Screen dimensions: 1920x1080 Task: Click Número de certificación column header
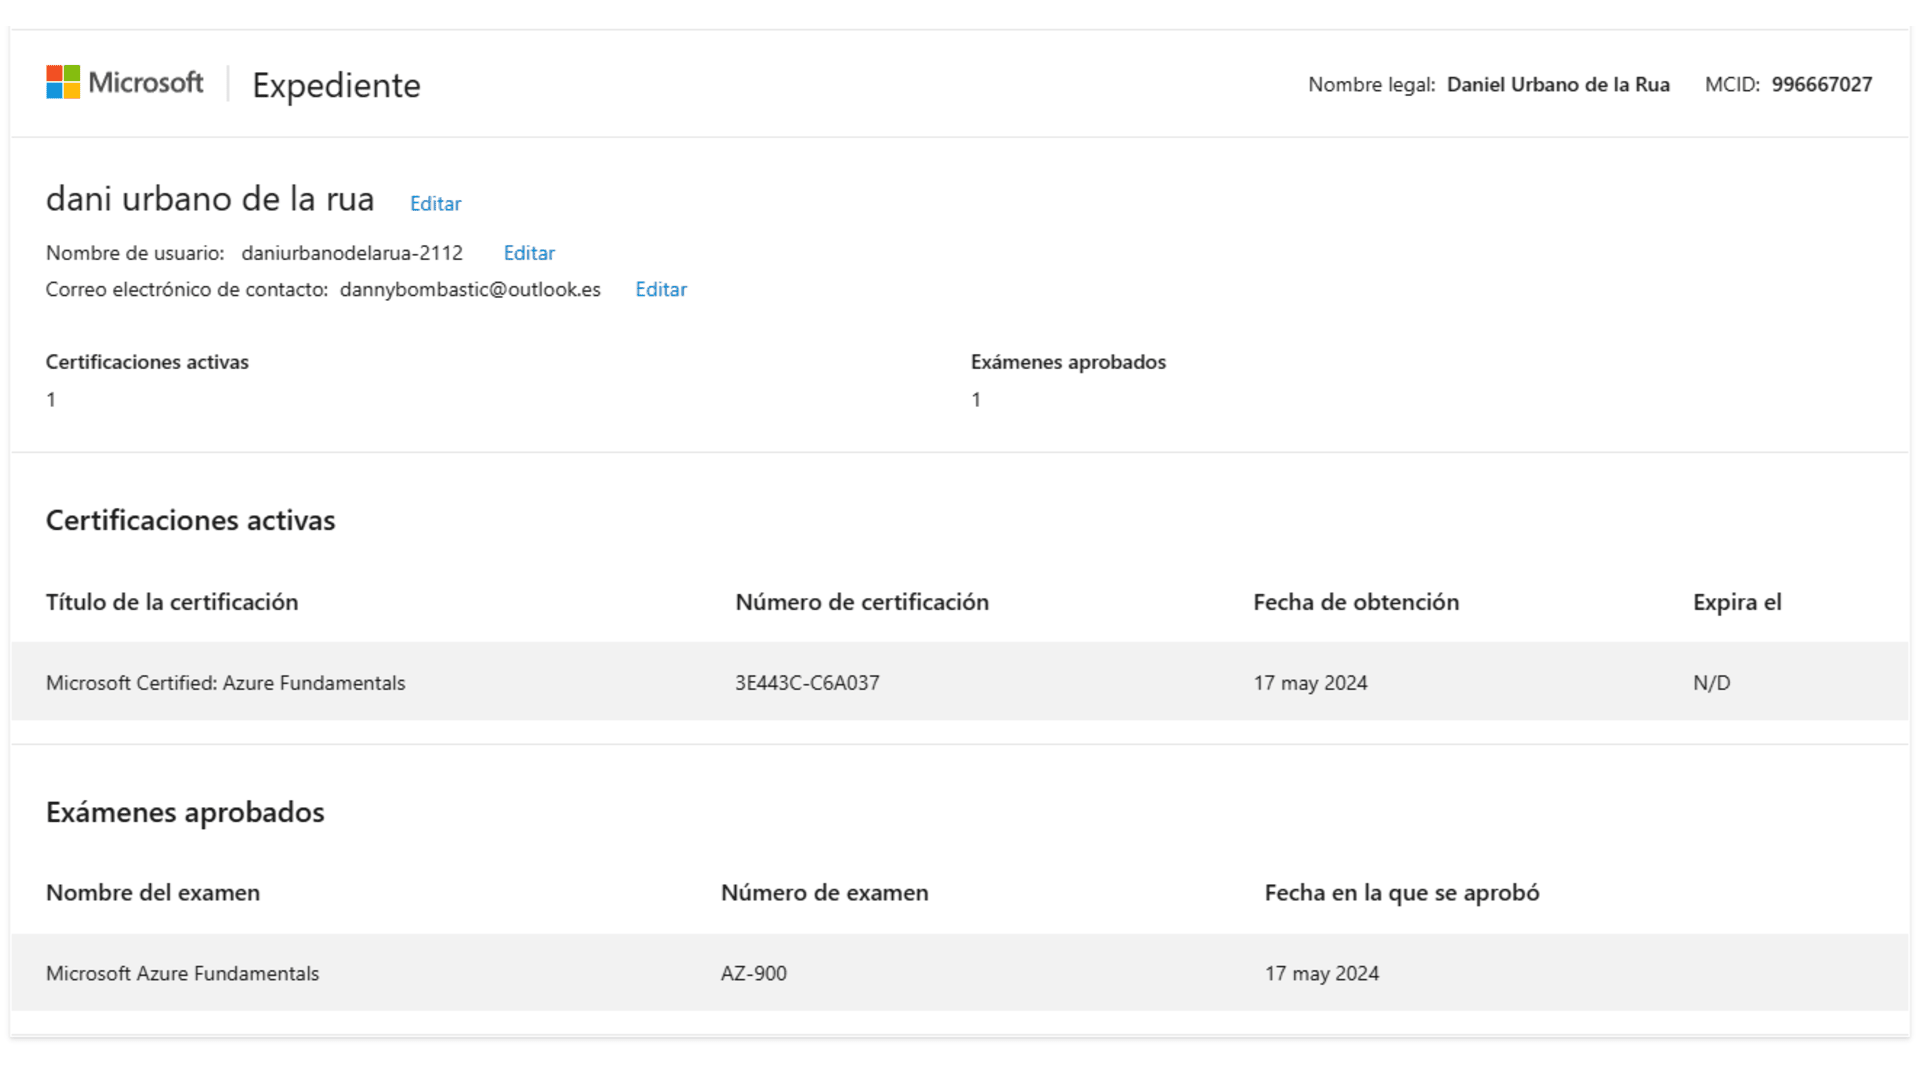tap(862, 602)
